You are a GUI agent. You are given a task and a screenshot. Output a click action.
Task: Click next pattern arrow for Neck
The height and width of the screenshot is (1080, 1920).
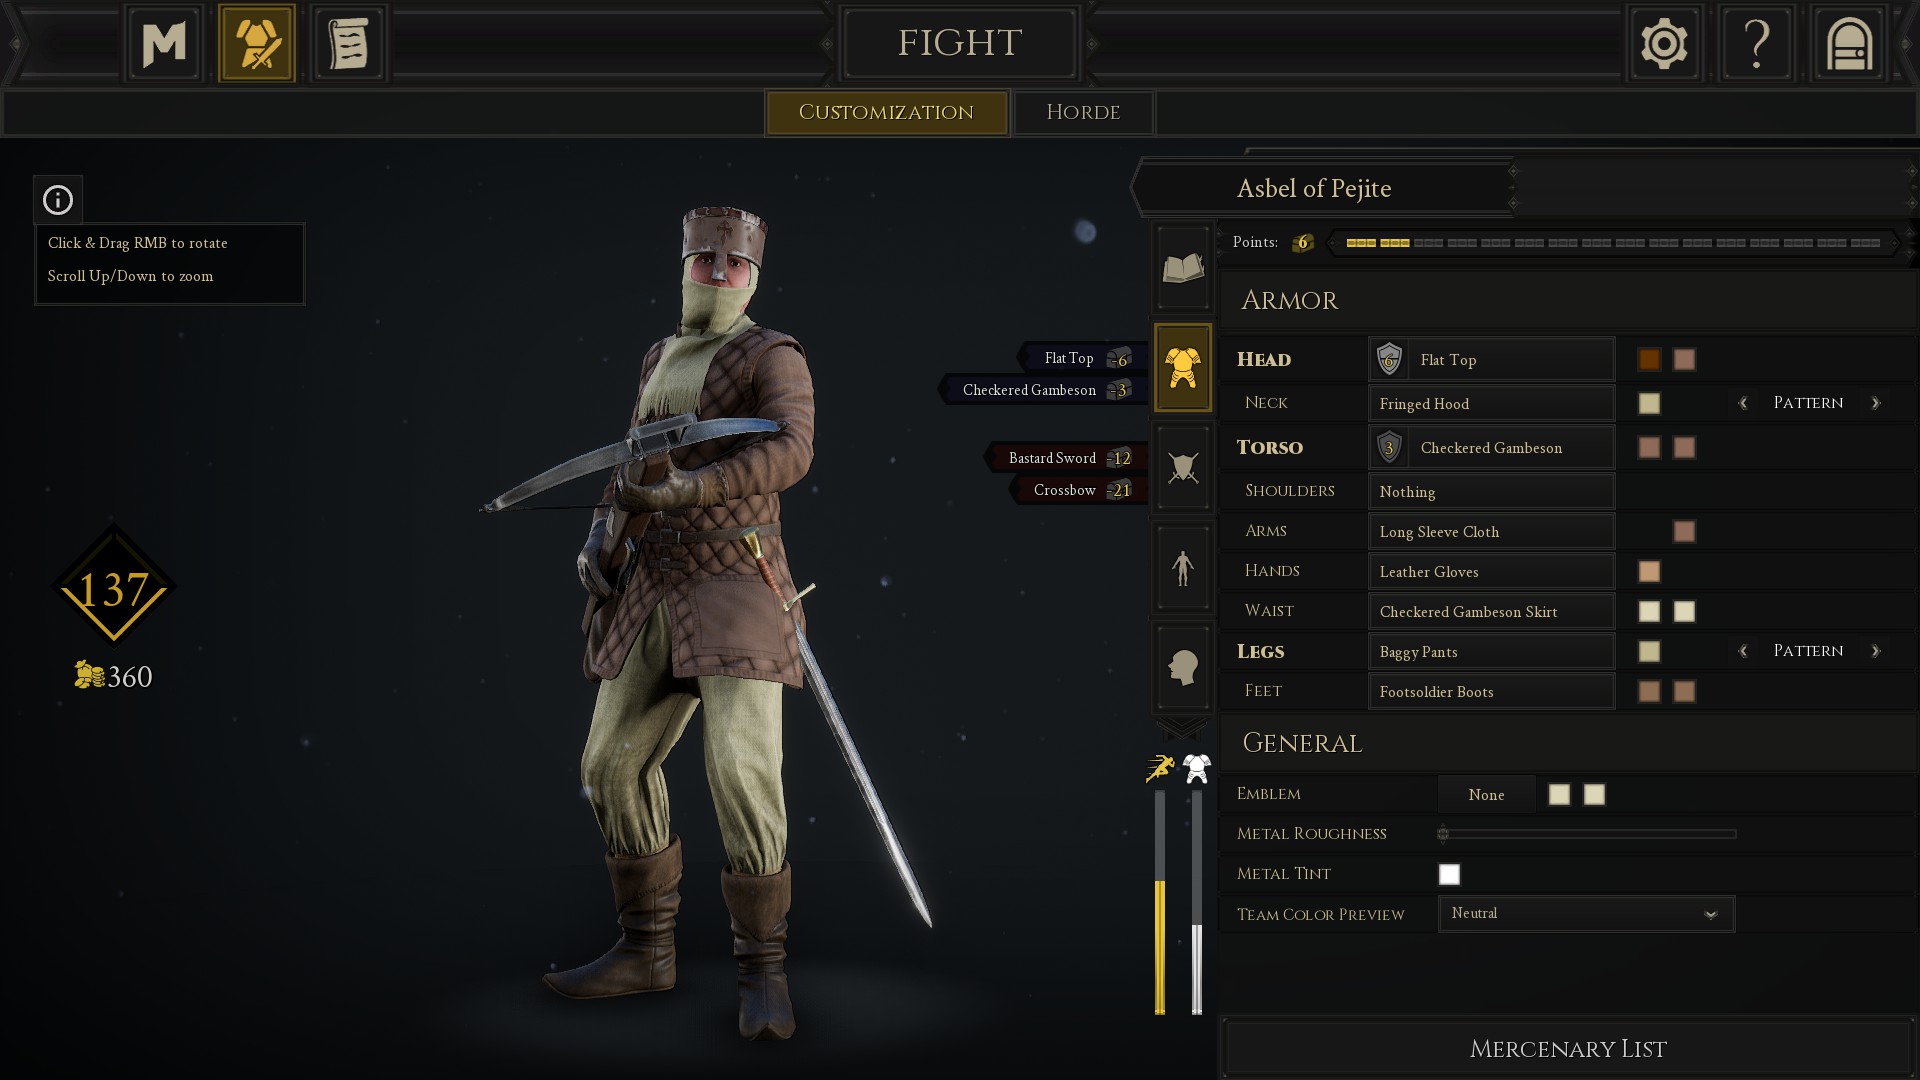click(x=1876, y=403)
